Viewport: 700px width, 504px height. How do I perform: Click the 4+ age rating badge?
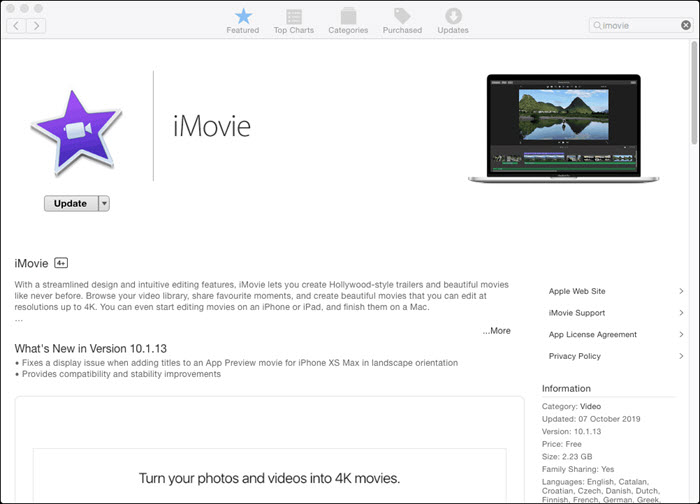[x=61, y=263]
